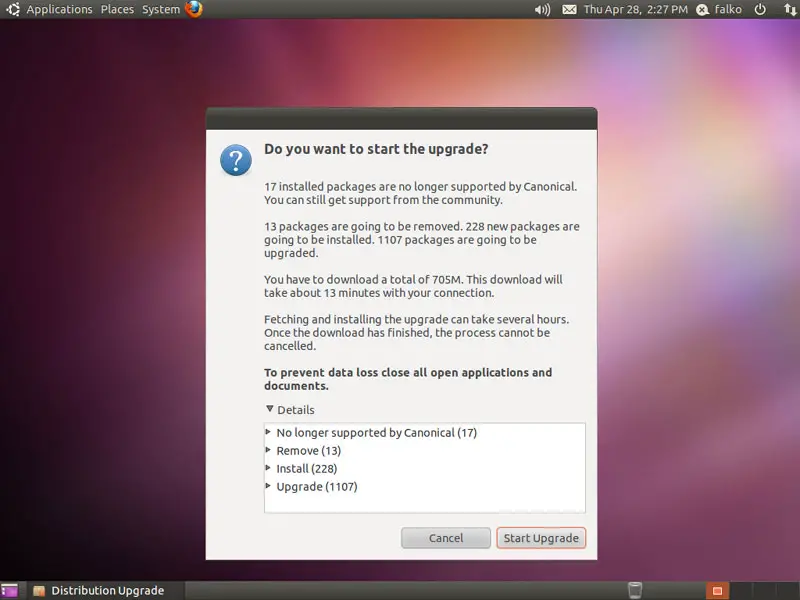
Task: Click the clock showing Thu Apr 28, 2:27 PM
Action: click(635, 9)
